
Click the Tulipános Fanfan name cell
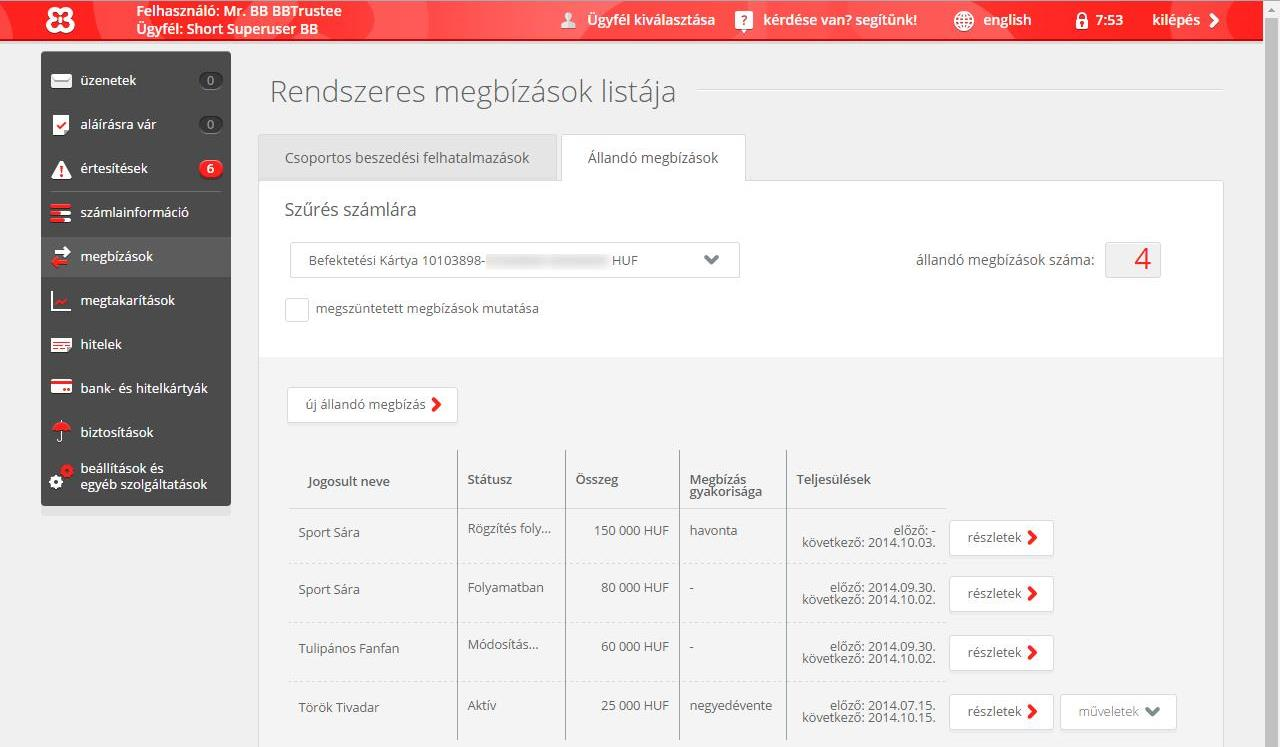point(349,649)
